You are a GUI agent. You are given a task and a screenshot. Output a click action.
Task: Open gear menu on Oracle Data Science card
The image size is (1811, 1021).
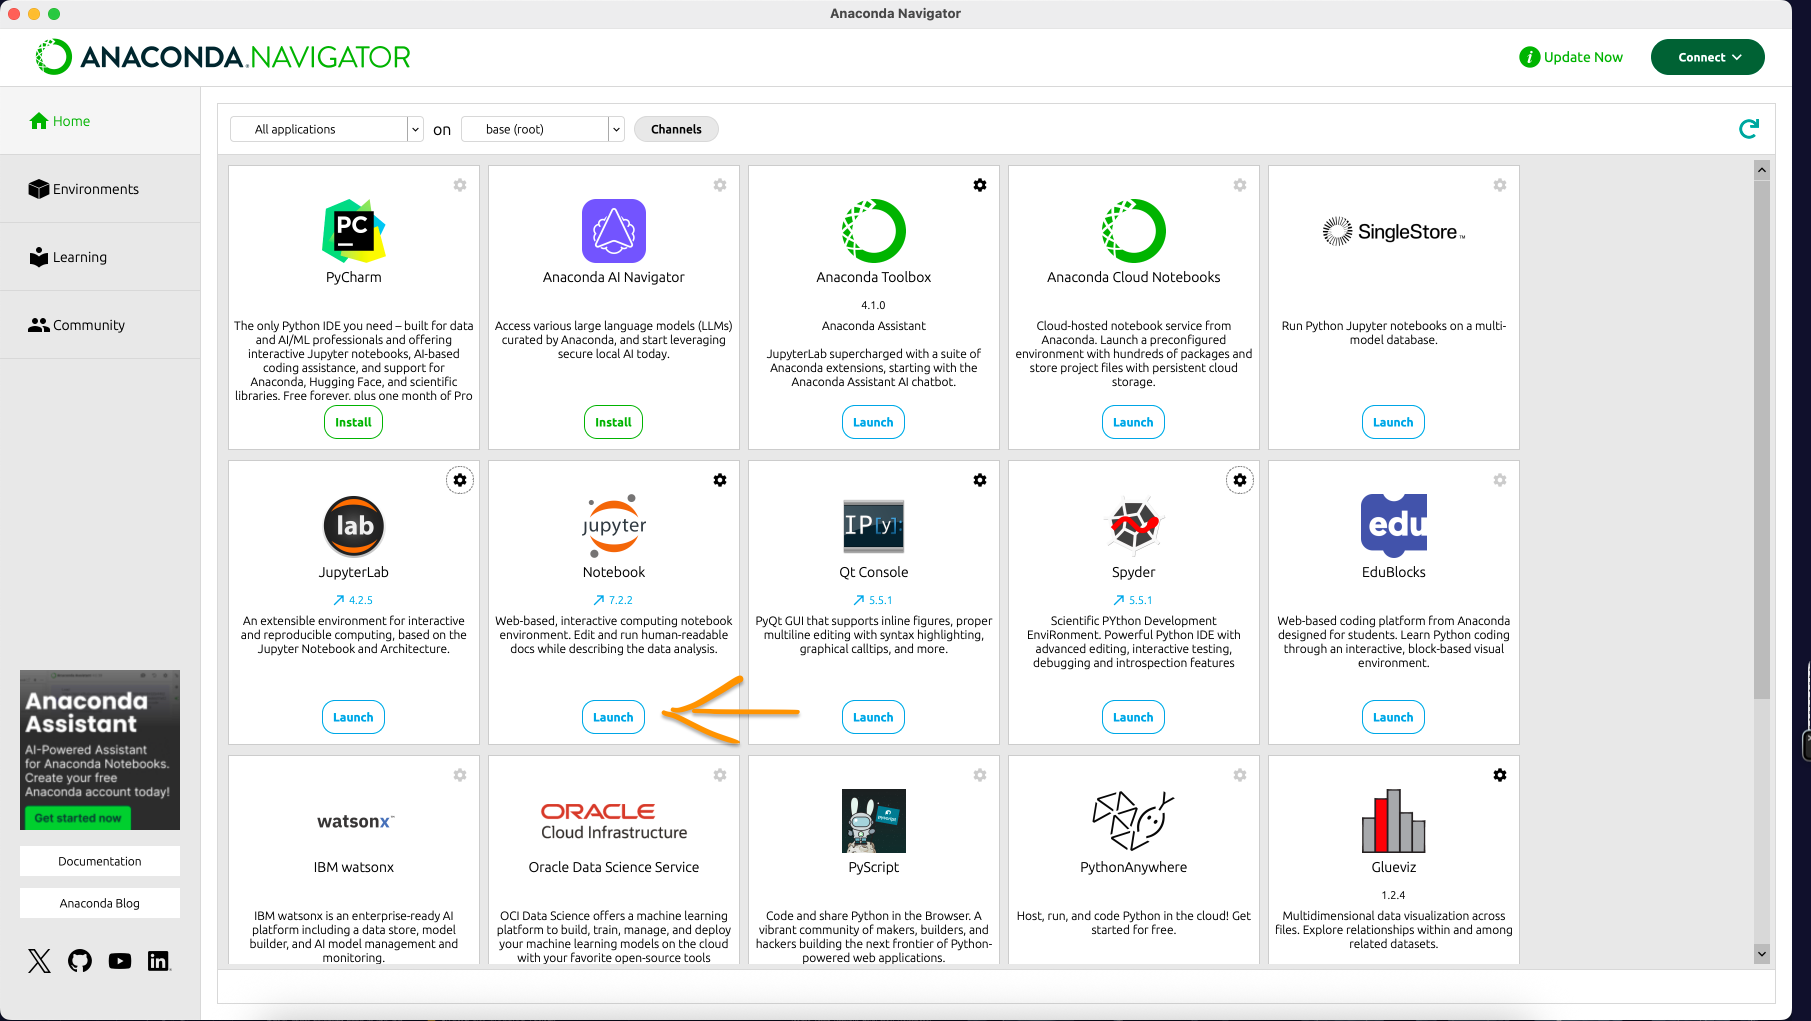pos(720,775)
